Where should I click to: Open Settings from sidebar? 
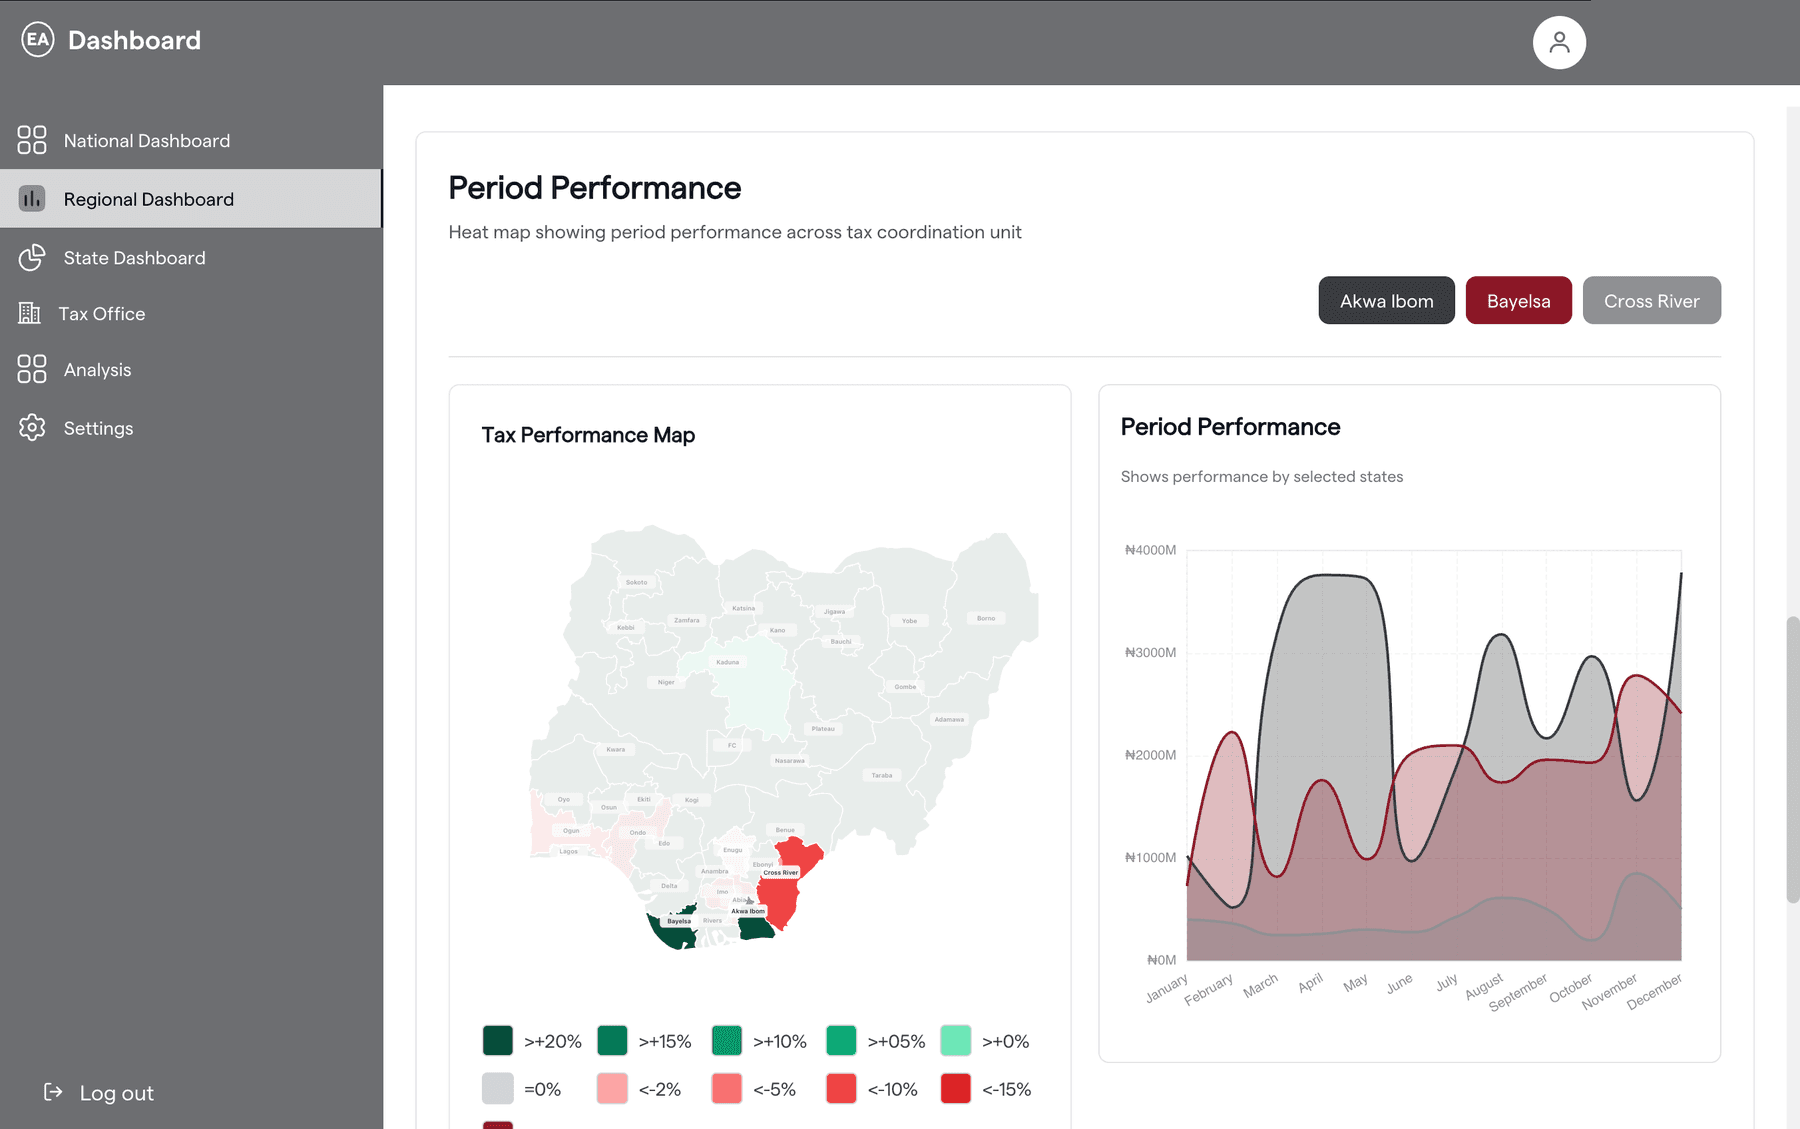pyautogui.click(x=191, y=427)
